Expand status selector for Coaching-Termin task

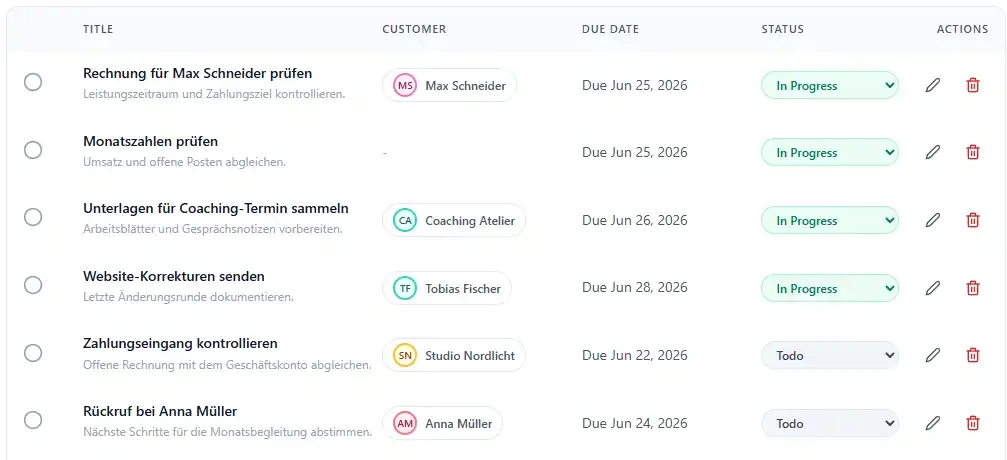(x=830, y=220)
